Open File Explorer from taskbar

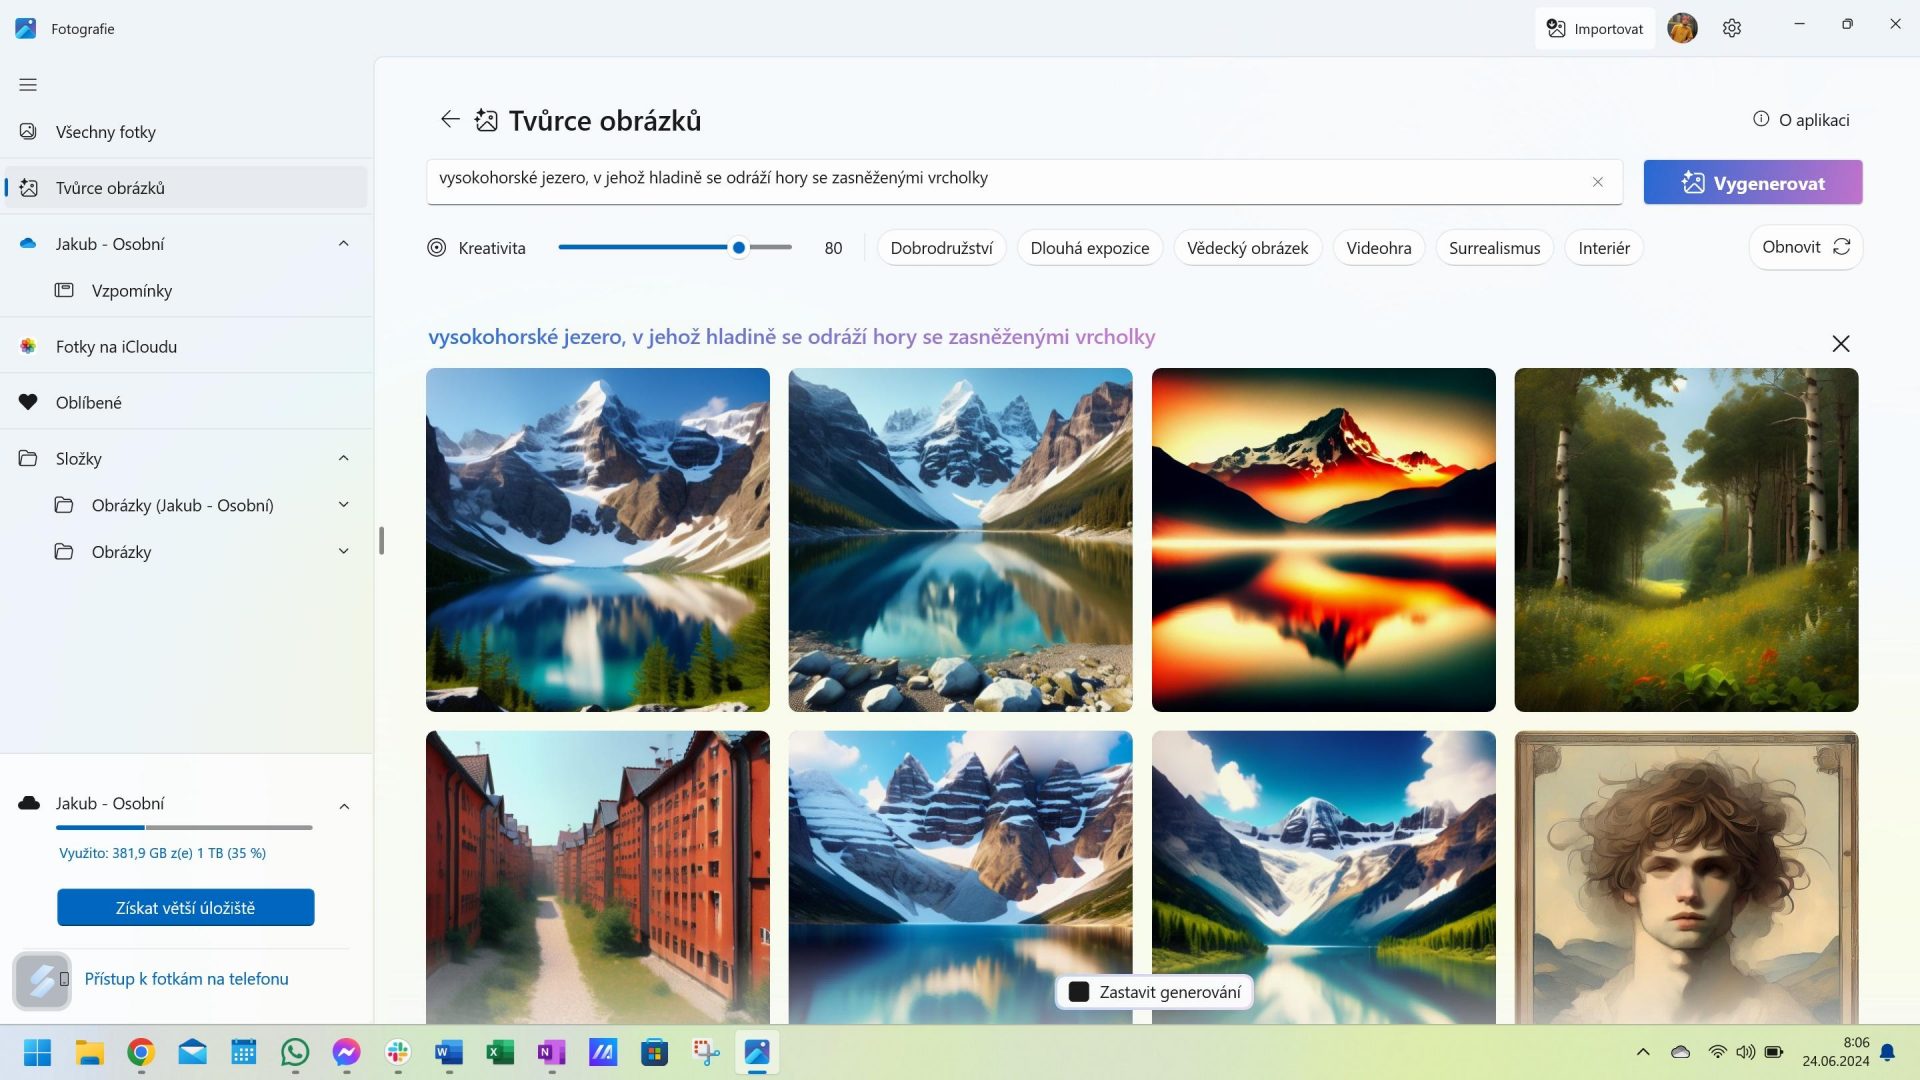(89, 1052)
